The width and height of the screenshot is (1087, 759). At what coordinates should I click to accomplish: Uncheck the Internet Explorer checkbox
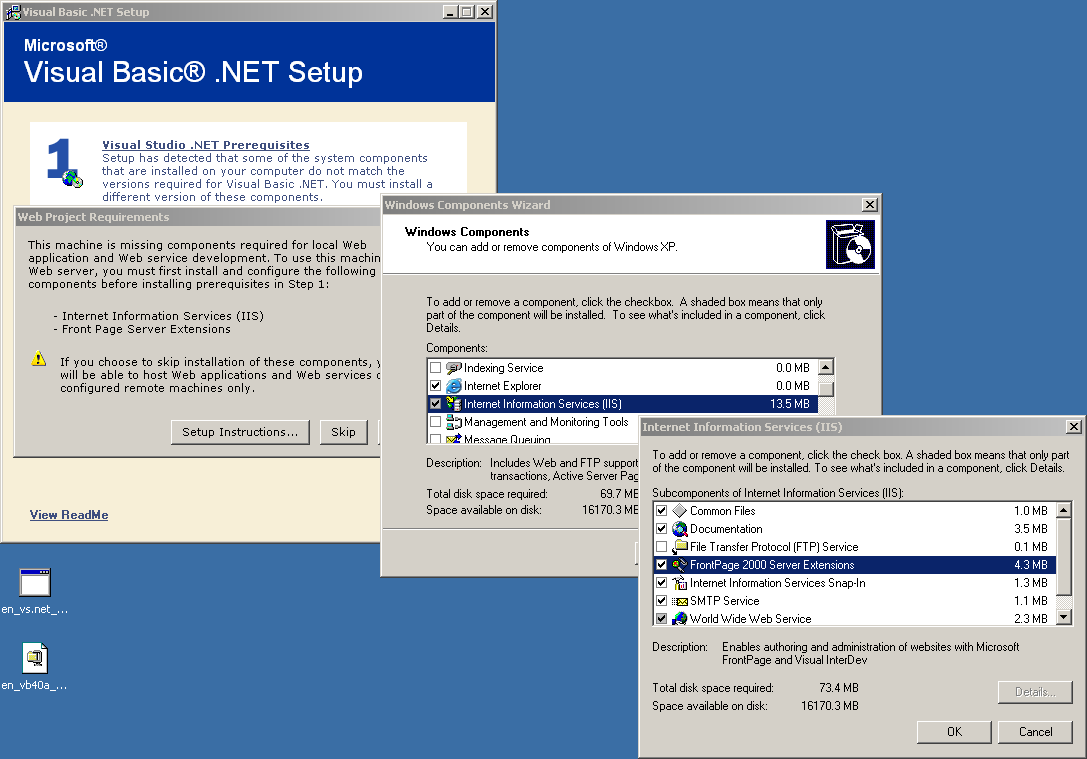click(x=435, y=386)
